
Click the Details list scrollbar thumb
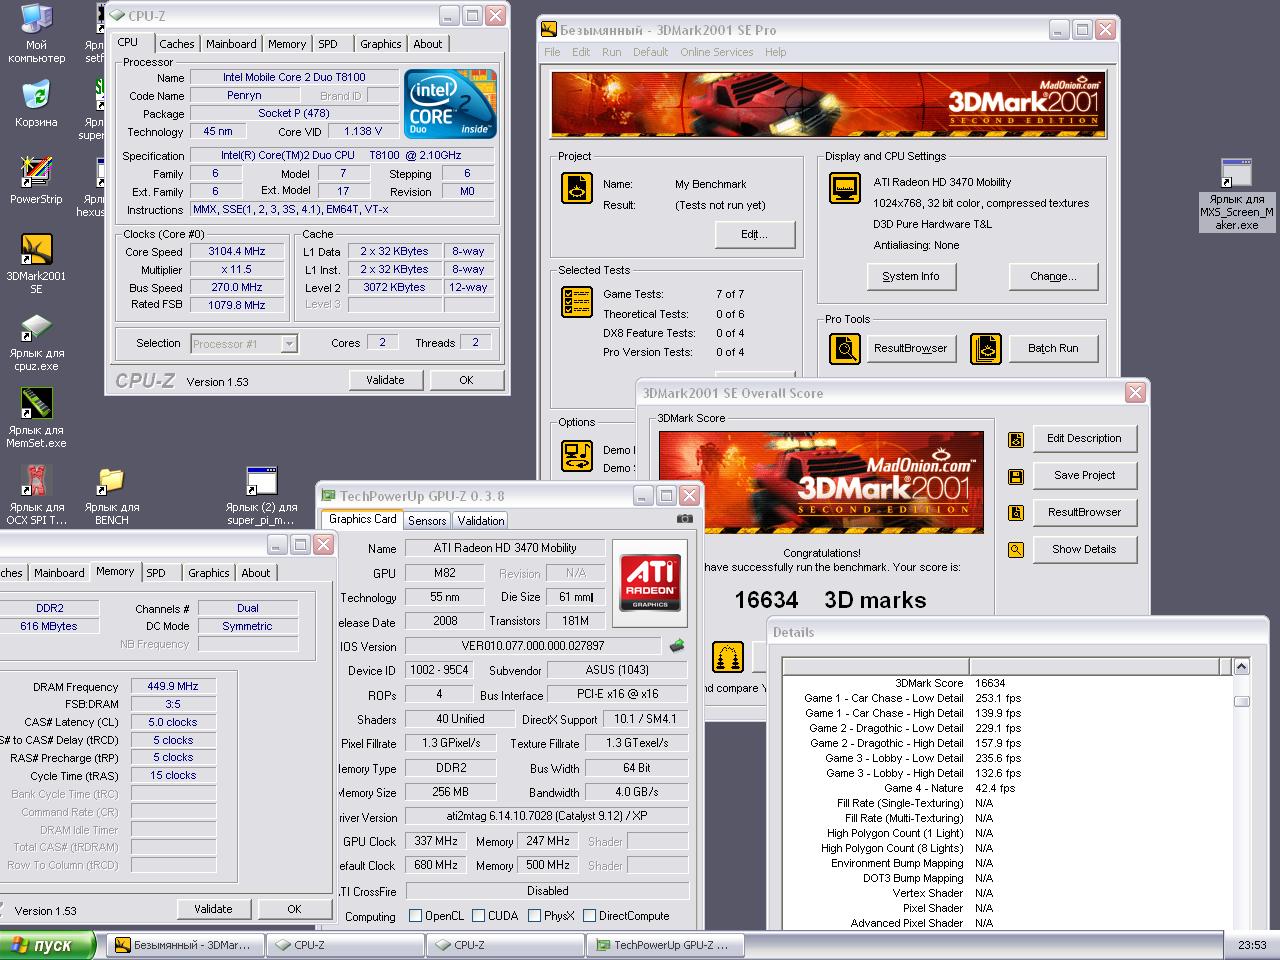[x=1241, y=701]
